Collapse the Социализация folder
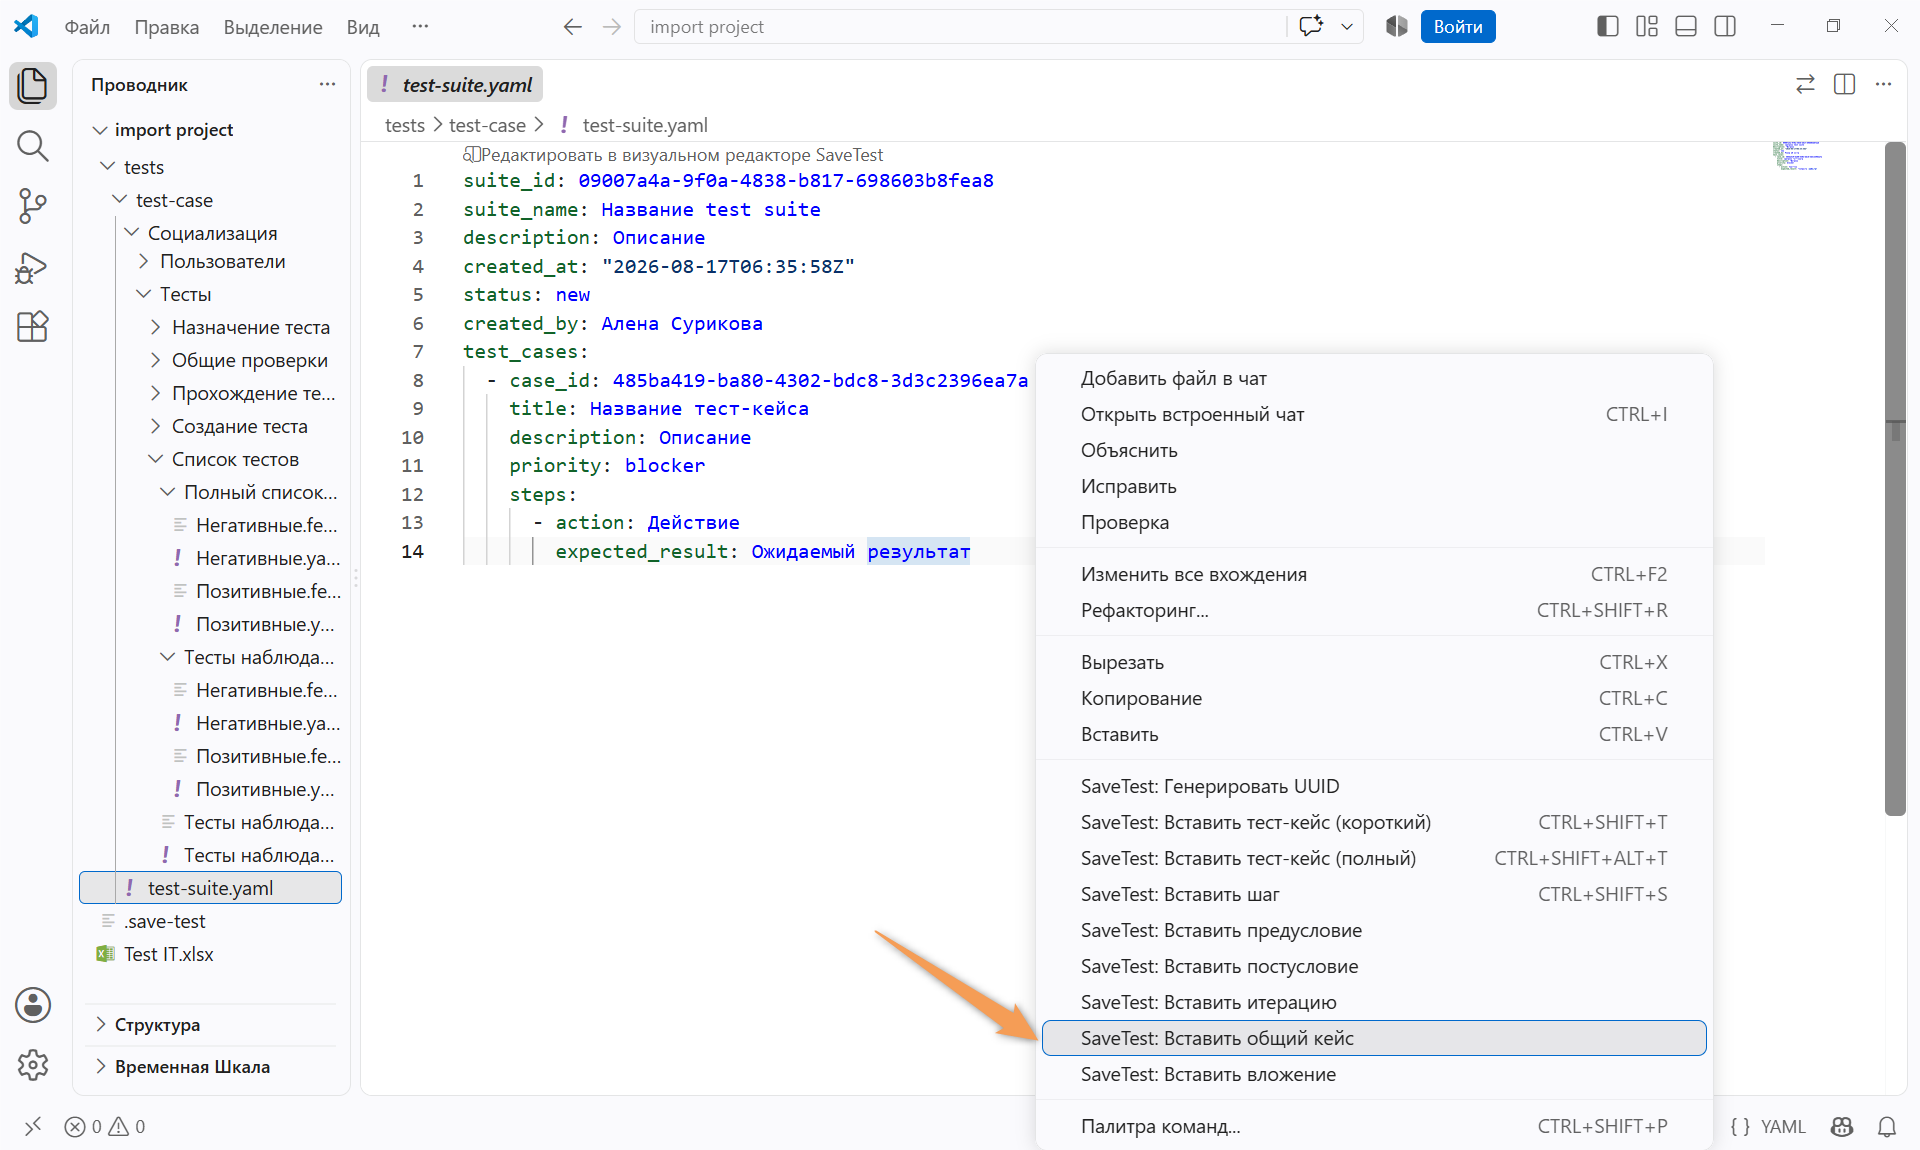 pyautogui.click(x=133, y=233)
